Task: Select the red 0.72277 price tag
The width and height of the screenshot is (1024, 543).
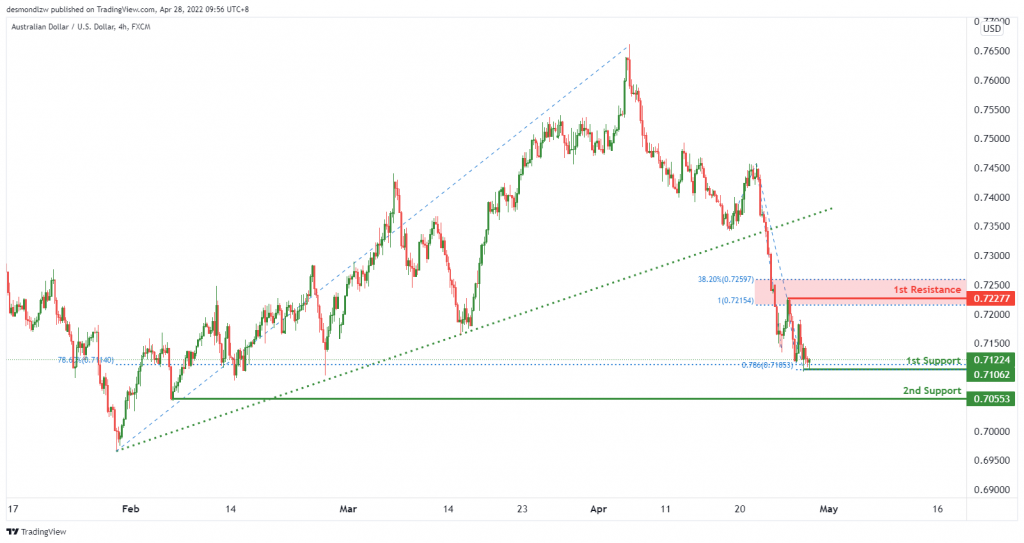Action: pos(992,298)
